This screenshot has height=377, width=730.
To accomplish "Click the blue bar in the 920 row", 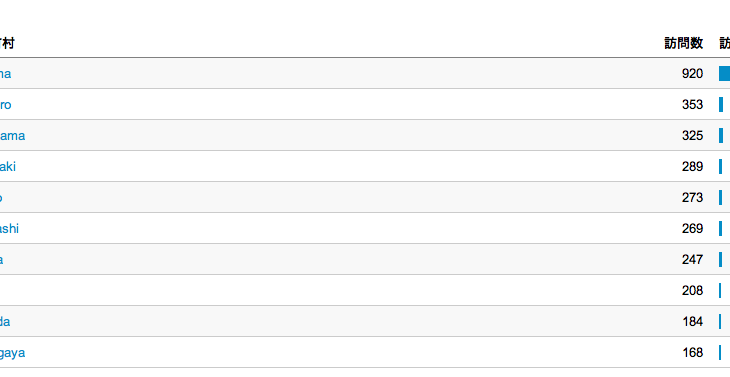I will [x=724, y=74].
